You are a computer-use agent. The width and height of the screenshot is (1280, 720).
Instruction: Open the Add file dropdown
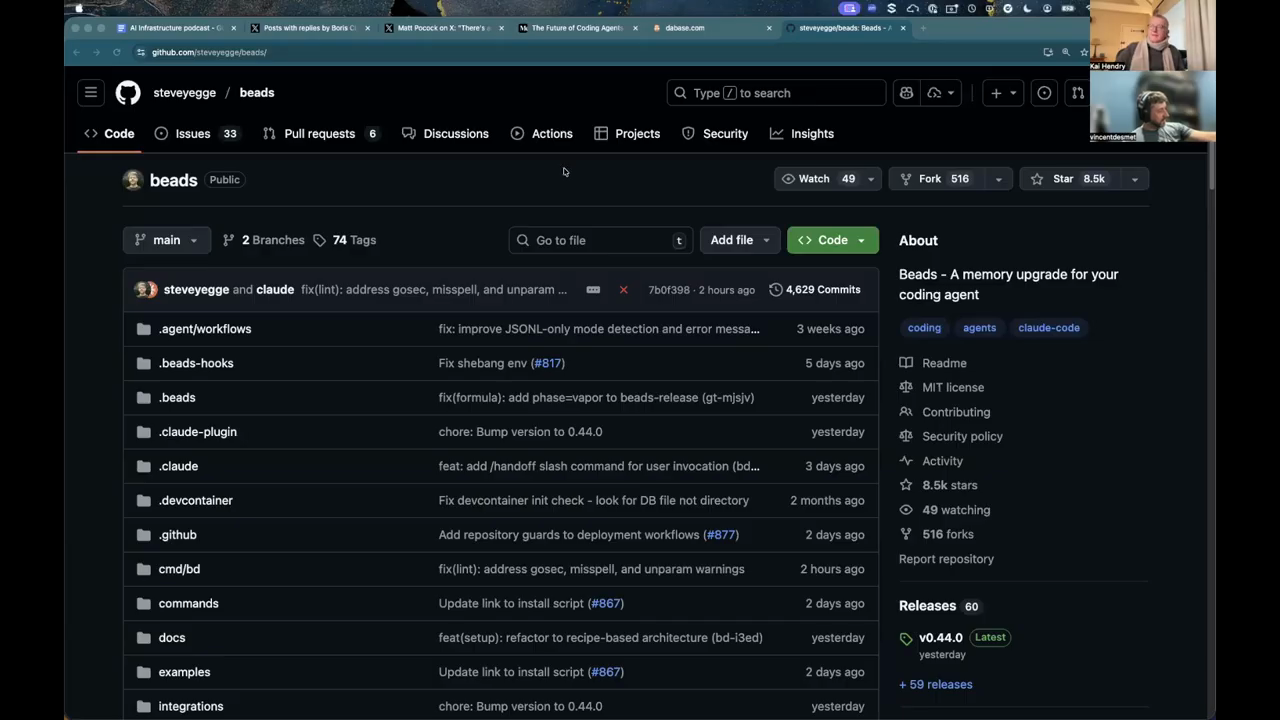pyautogui.click(x=739, y=240)
